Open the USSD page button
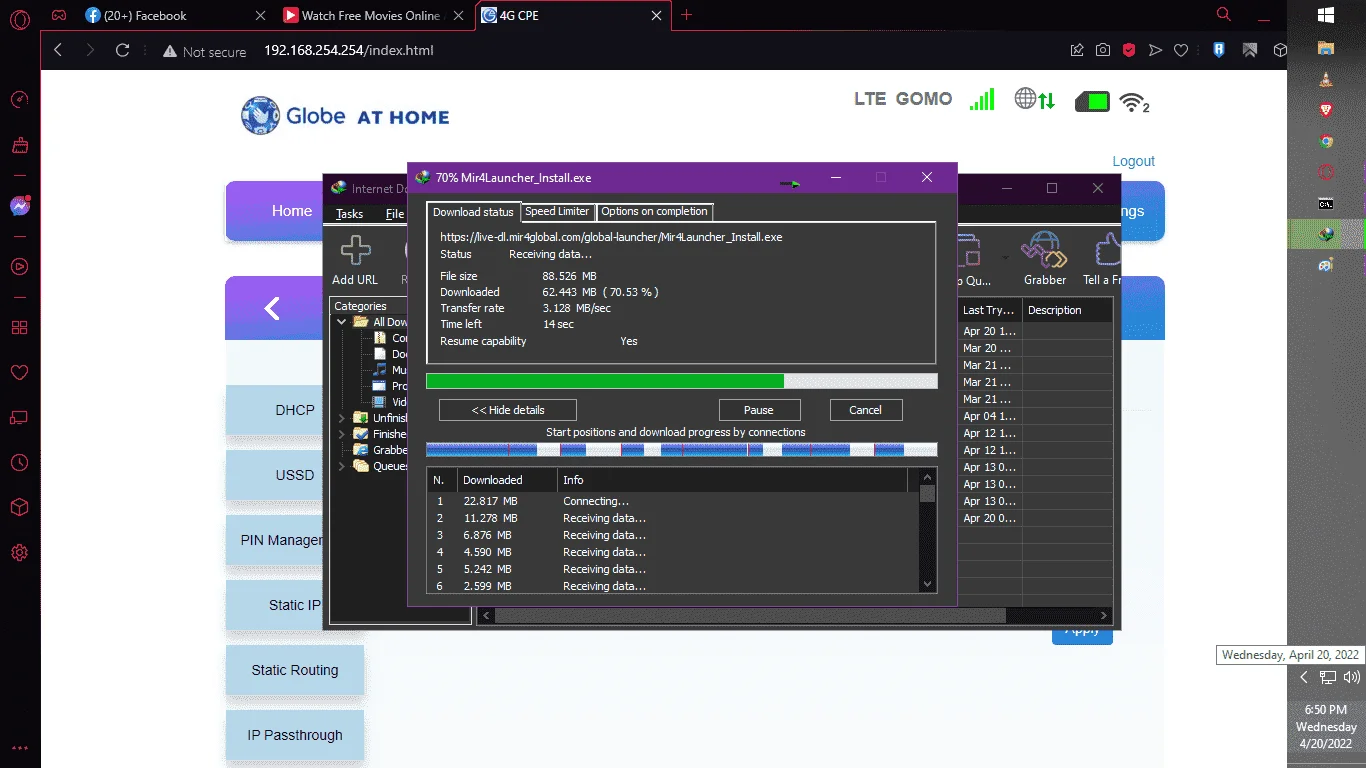The height and width of the screenshot is (768, 1366). [x=295, y=475]
